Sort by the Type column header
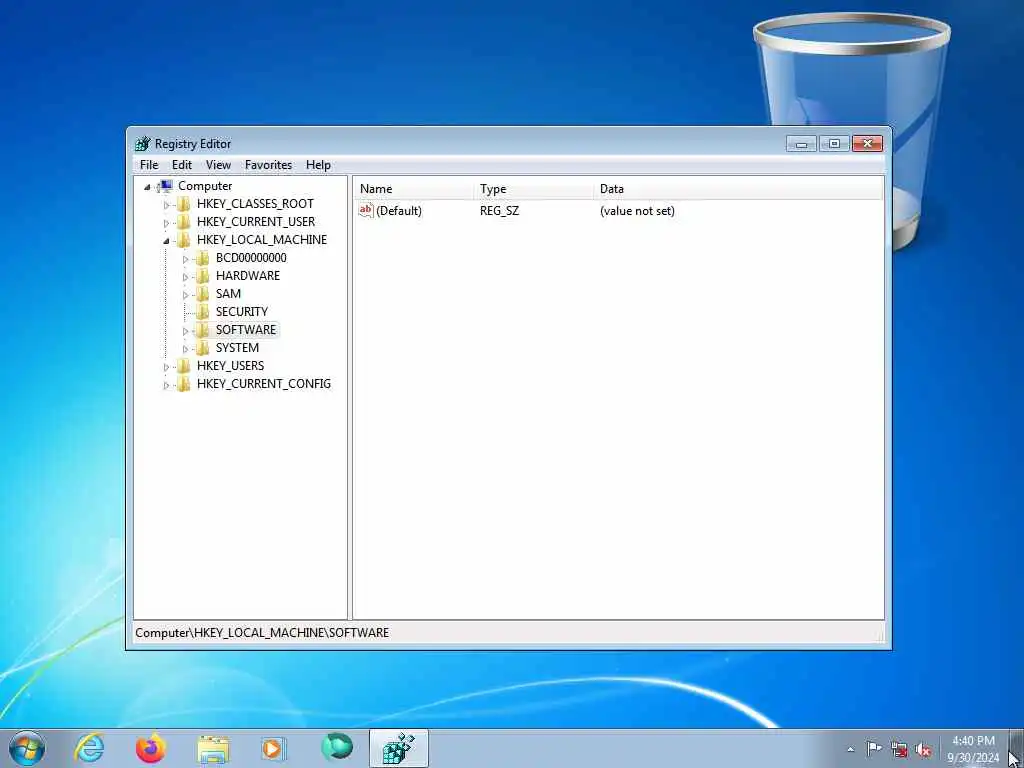Screen dimensions: 1024x768 coord(534,189)
